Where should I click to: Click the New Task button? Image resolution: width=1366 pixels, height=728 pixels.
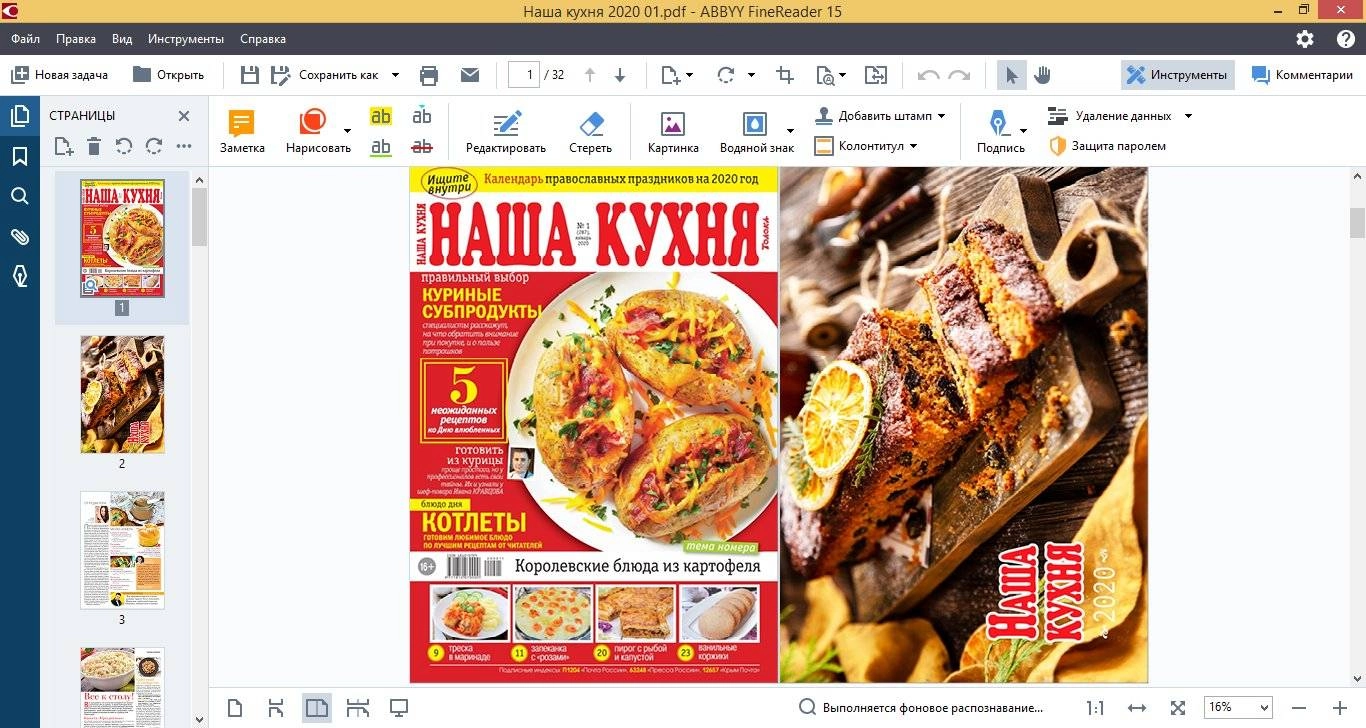coord(59,75)
